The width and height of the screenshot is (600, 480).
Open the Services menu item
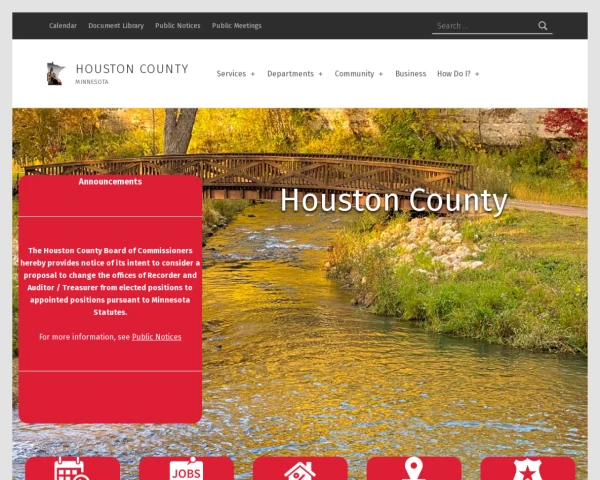point(231,73)
